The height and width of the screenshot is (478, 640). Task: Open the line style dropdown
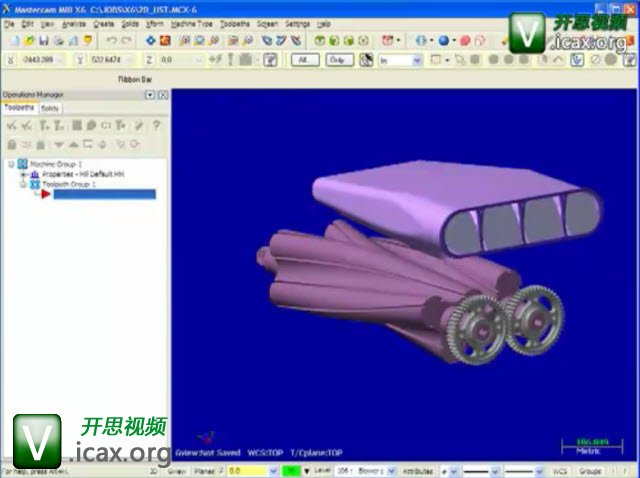tap(496, 471)
